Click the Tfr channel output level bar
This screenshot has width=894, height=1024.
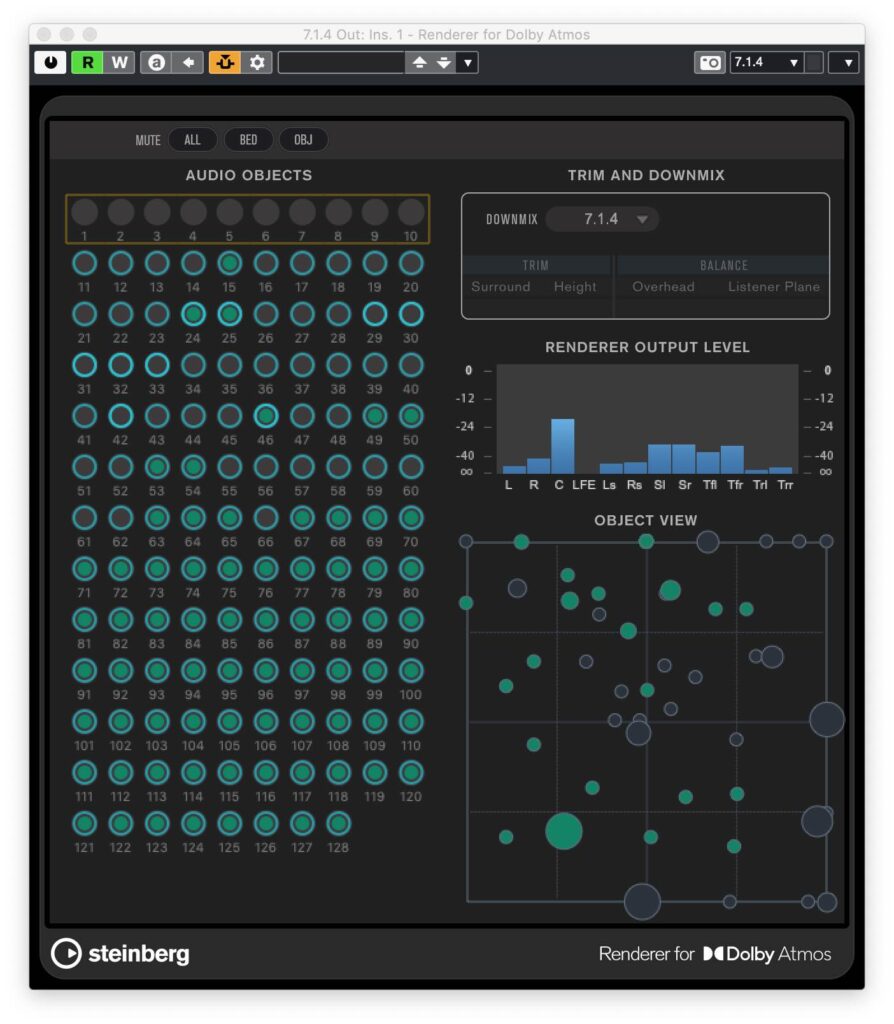[732, 460]
